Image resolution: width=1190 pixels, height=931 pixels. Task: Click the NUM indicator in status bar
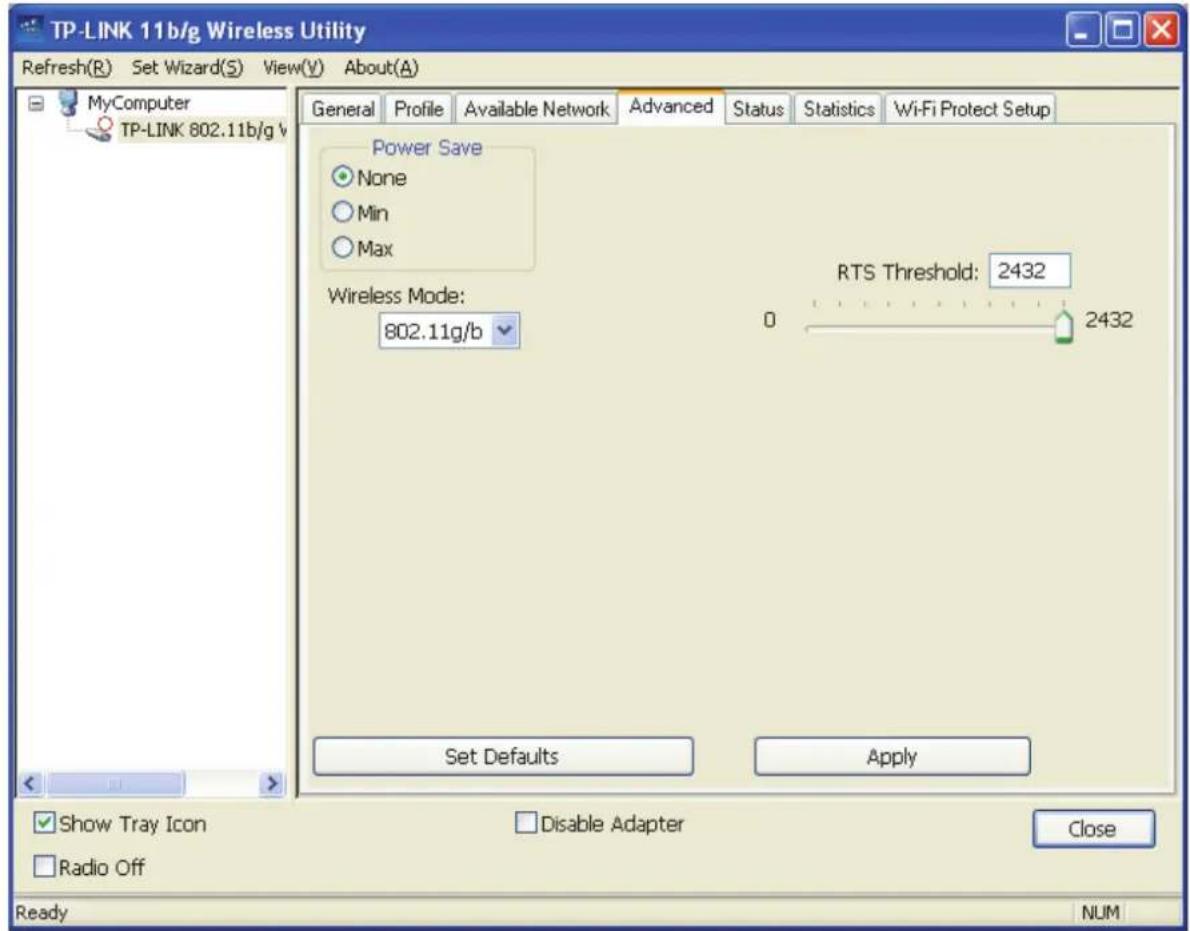tap(1100, 913)
